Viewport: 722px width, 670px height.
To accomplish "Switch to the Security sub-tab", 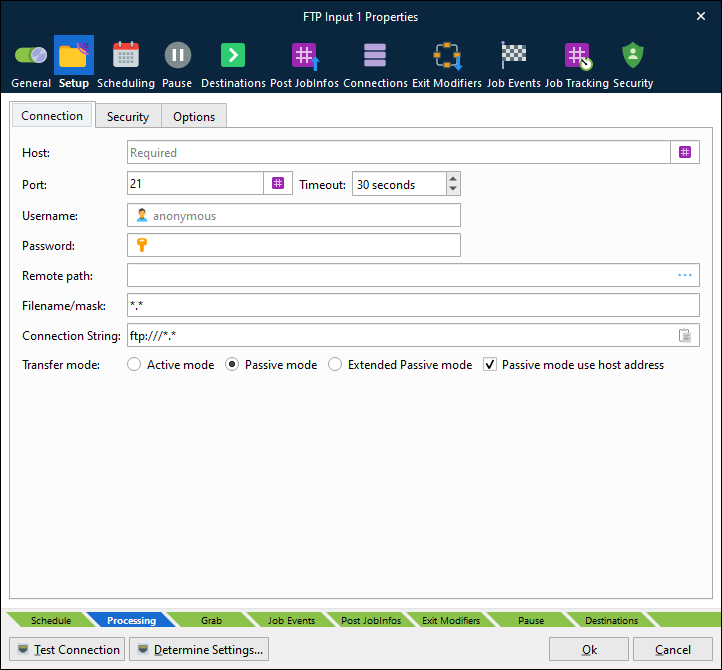I will pyautogui.click(x=128, y=117).
